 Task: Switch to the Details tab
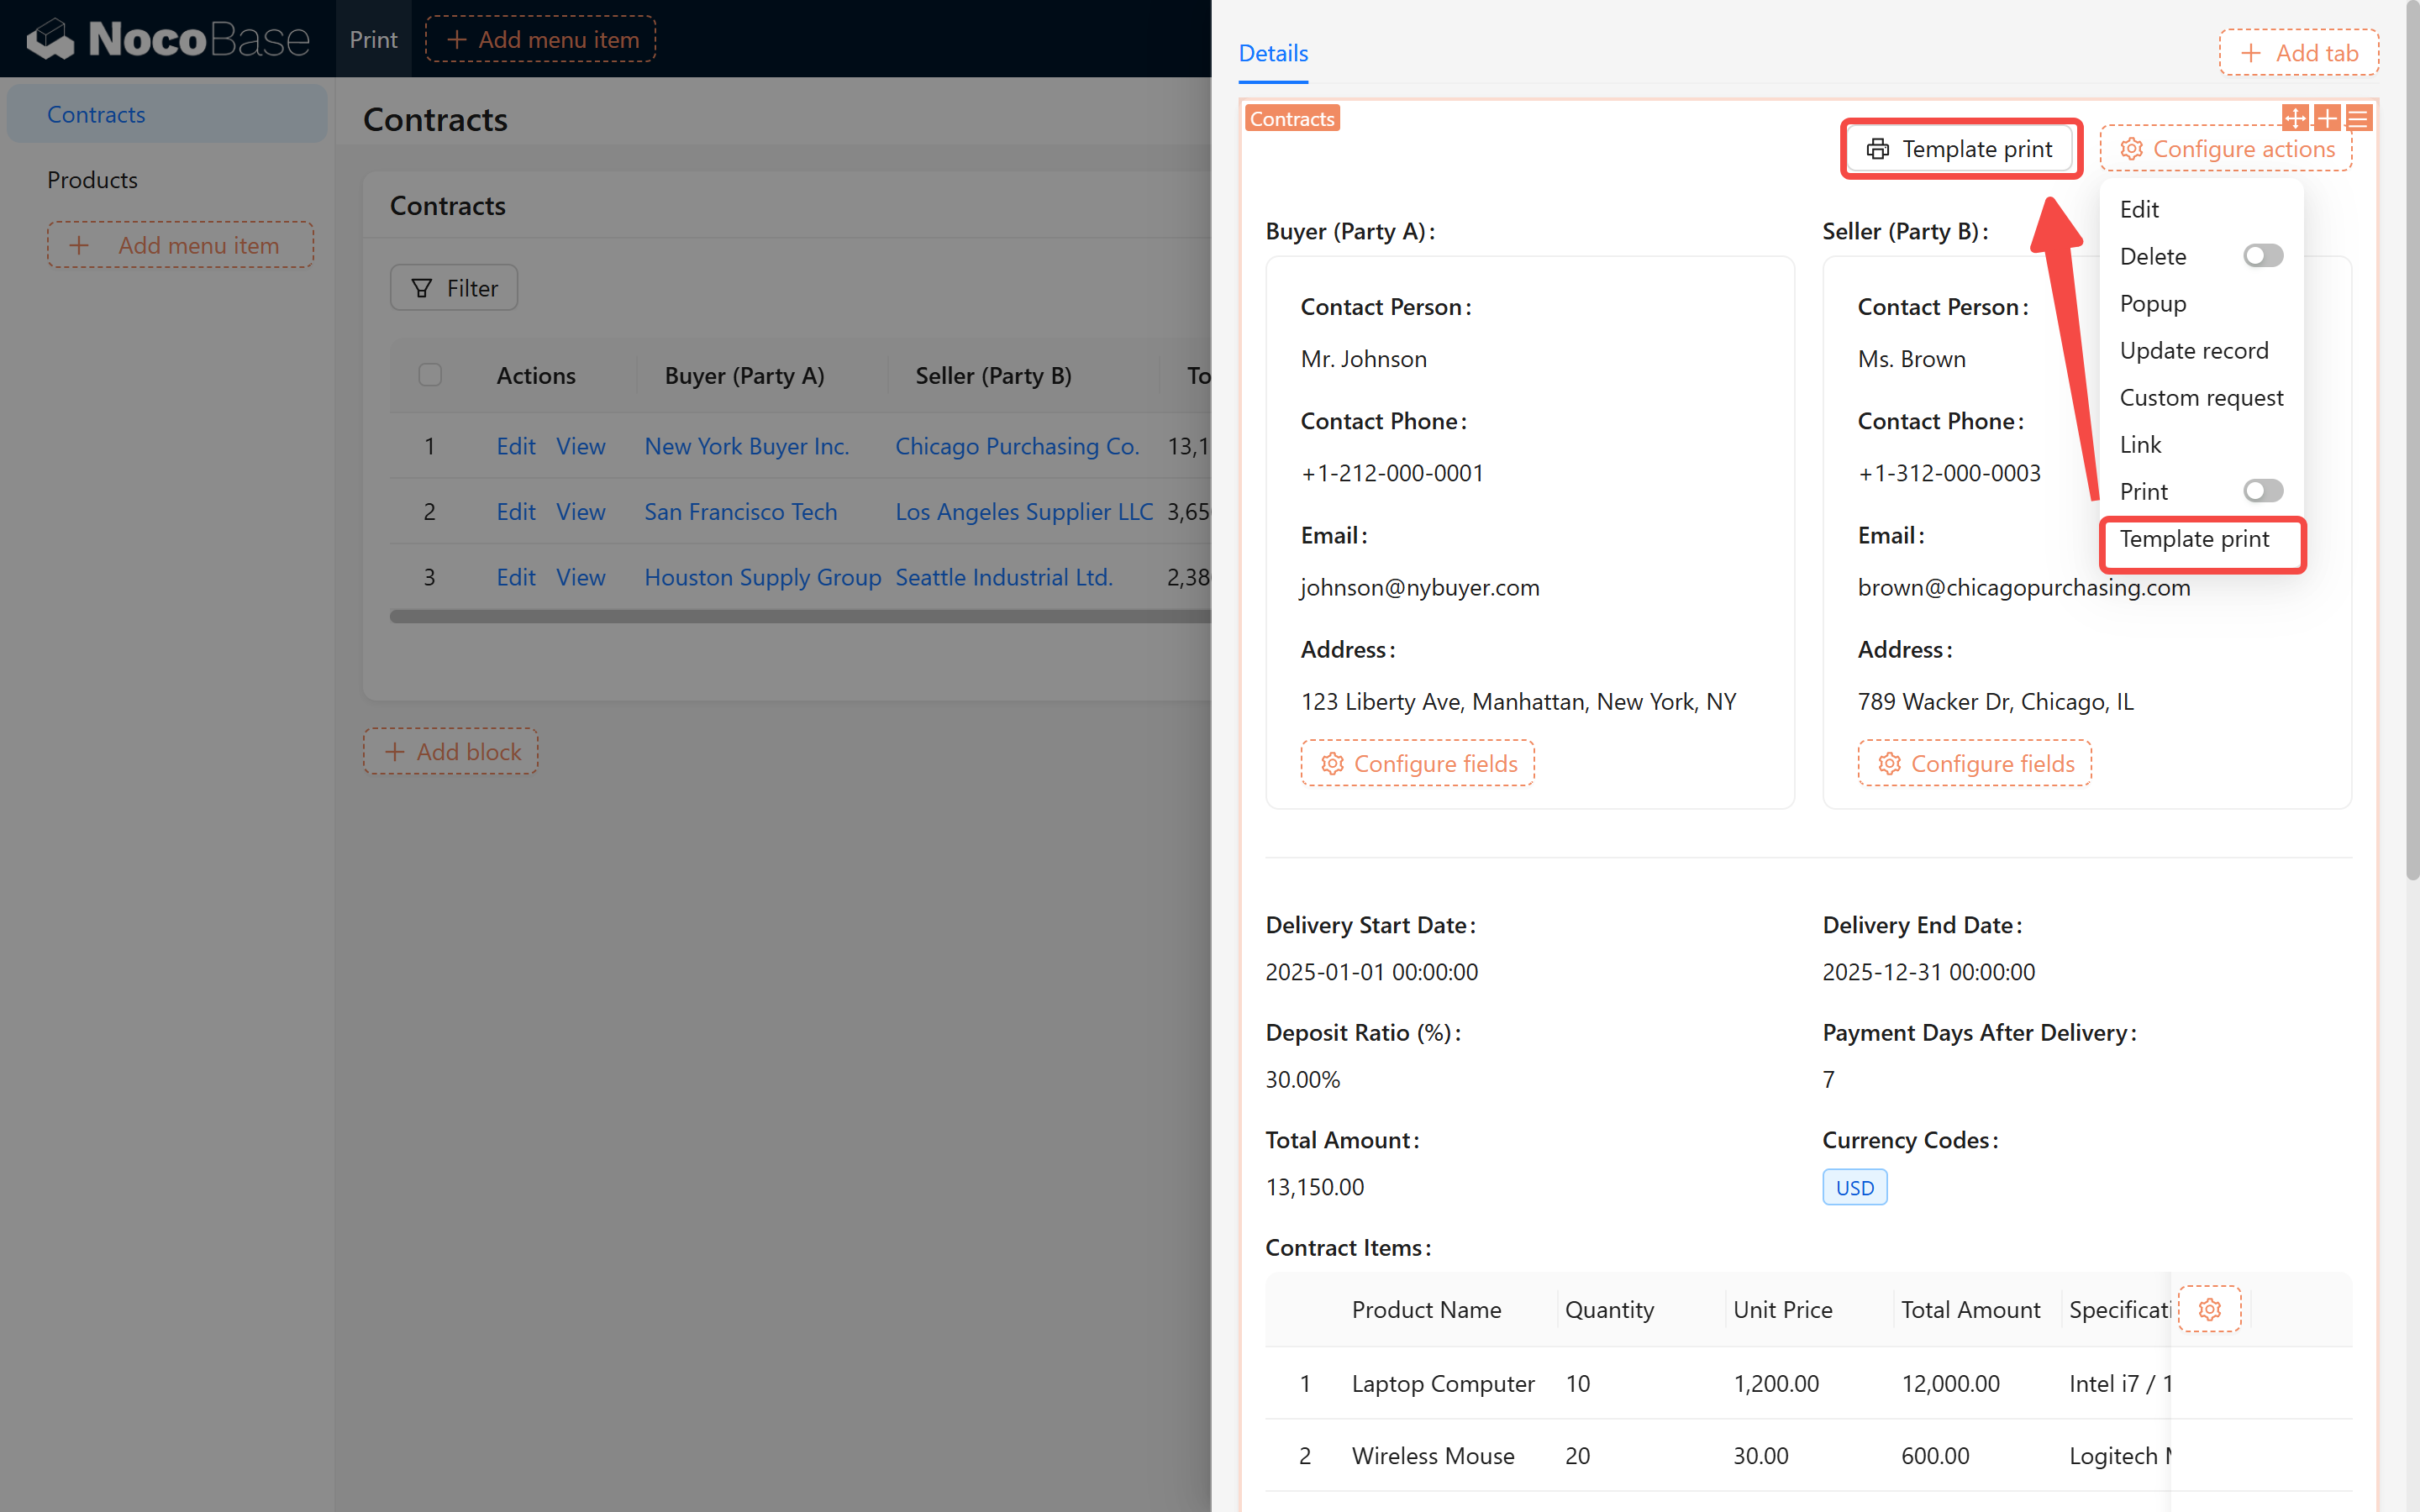[x=1273, y=53]
